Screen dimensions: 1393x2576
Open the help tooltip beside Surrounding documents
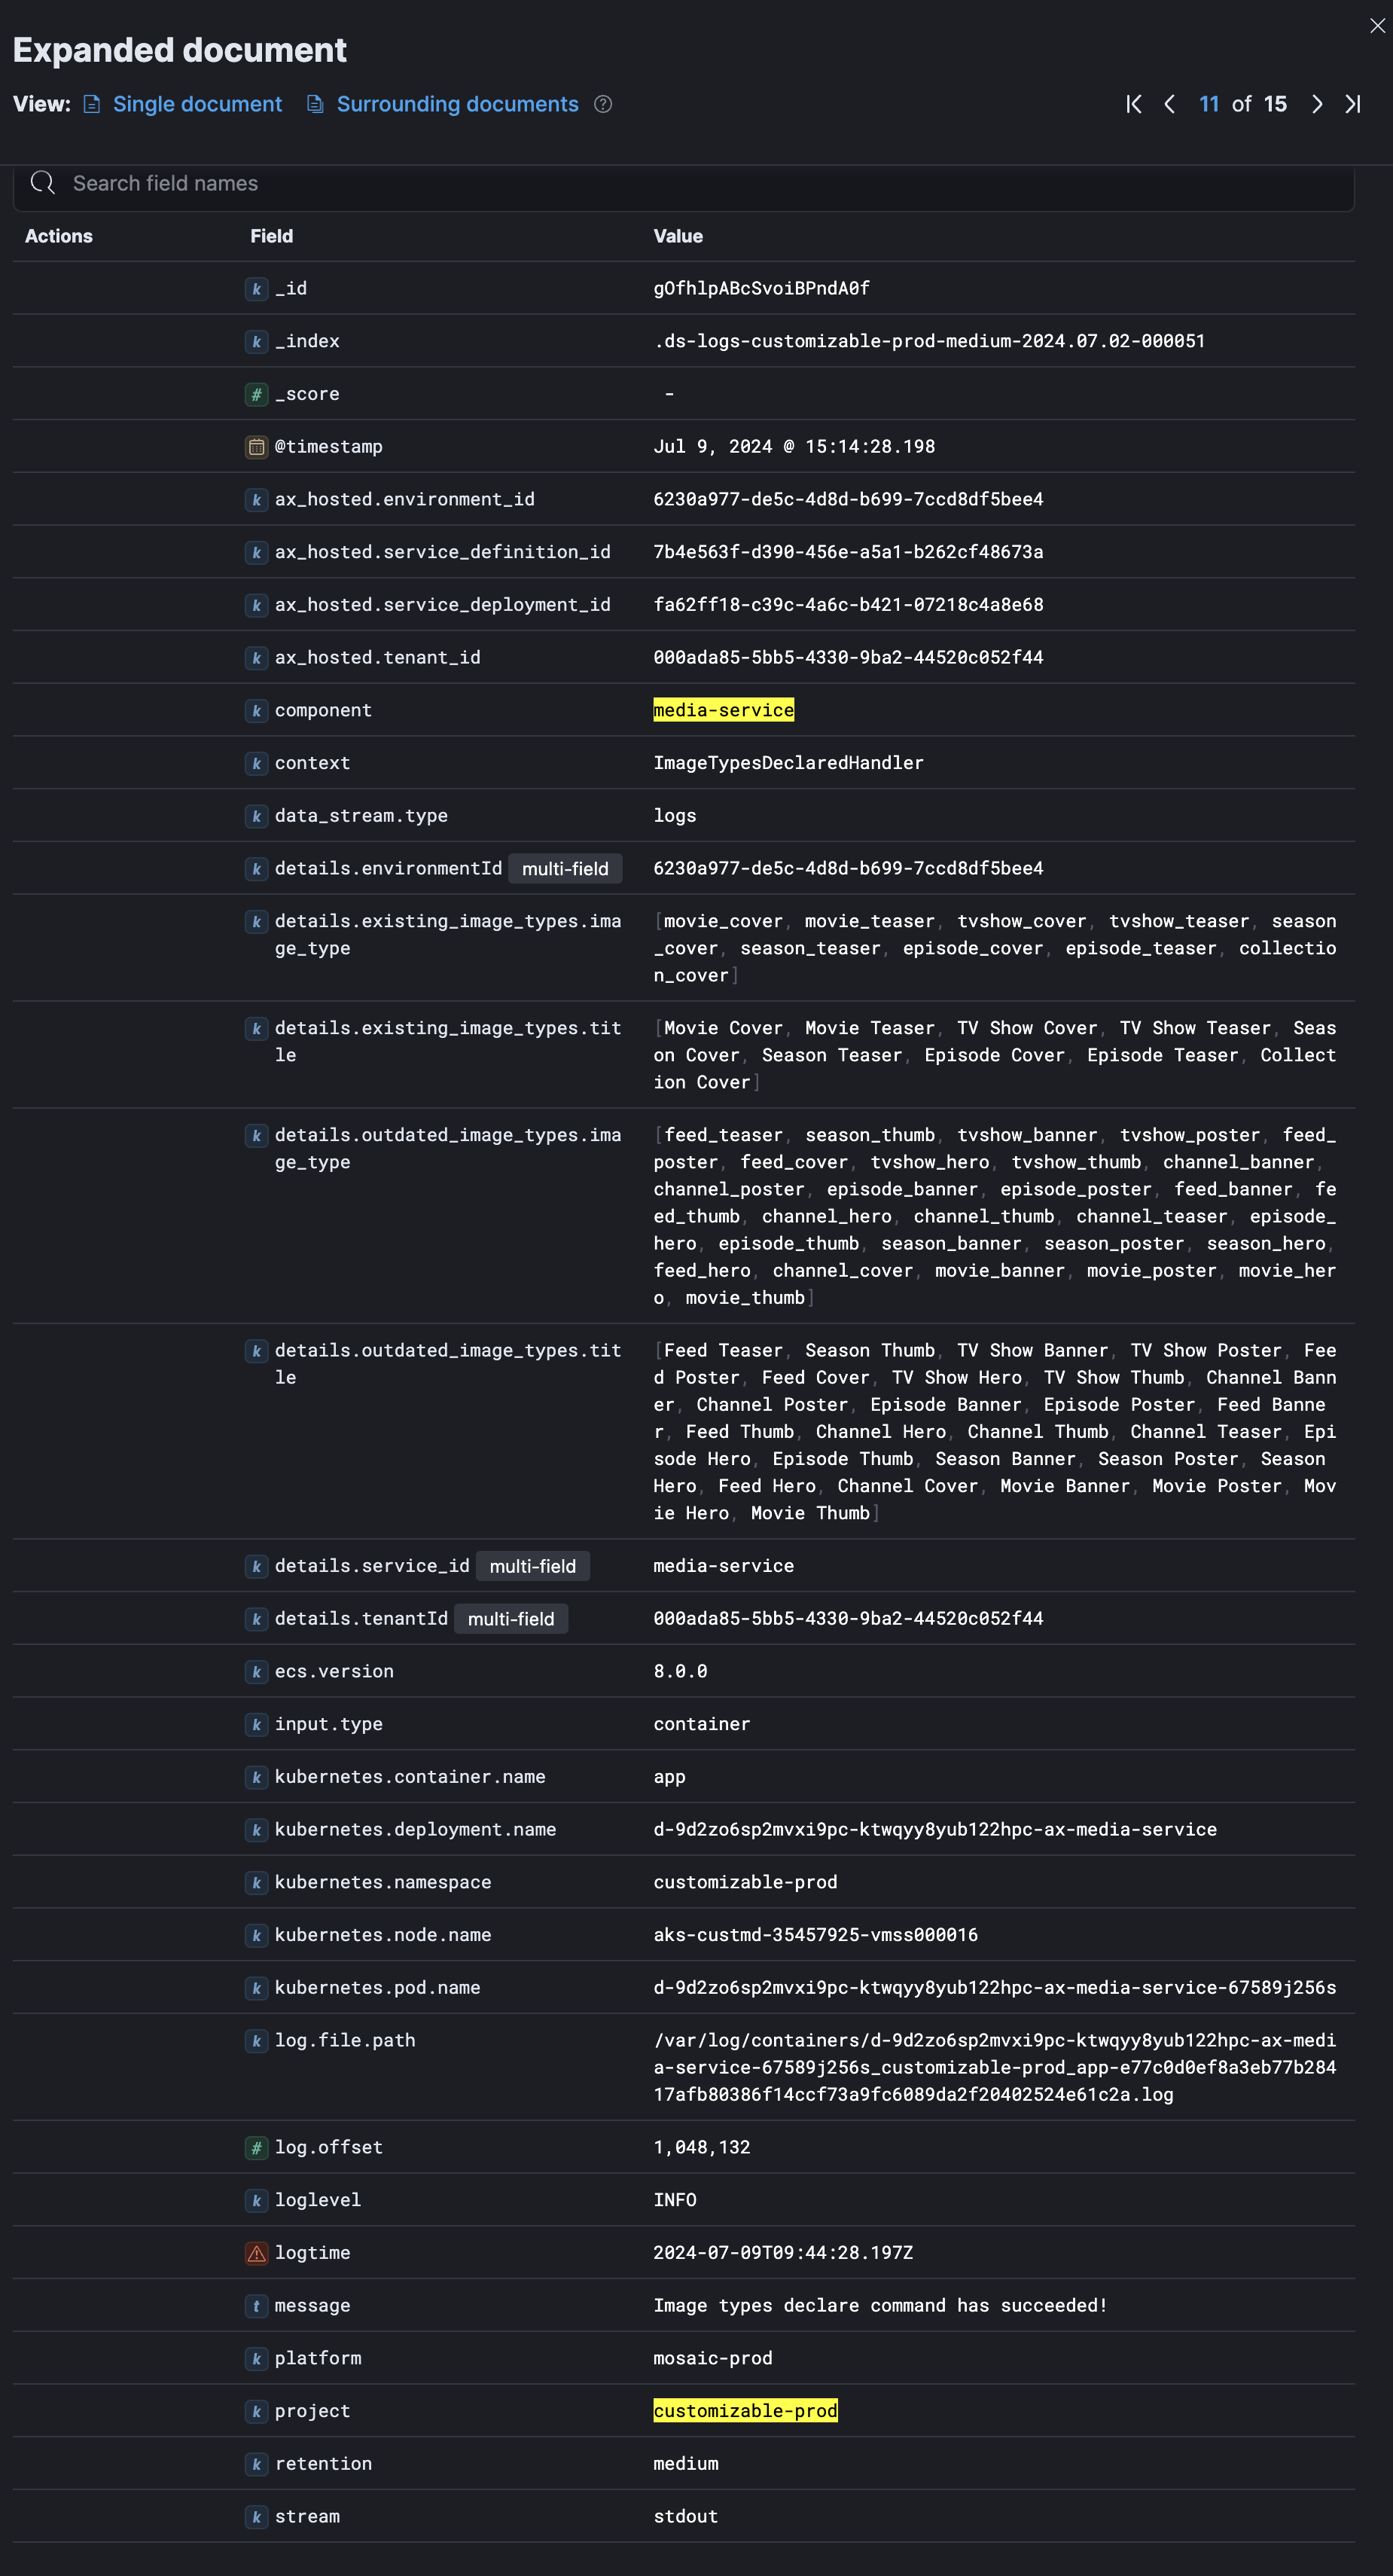point(603,104)
